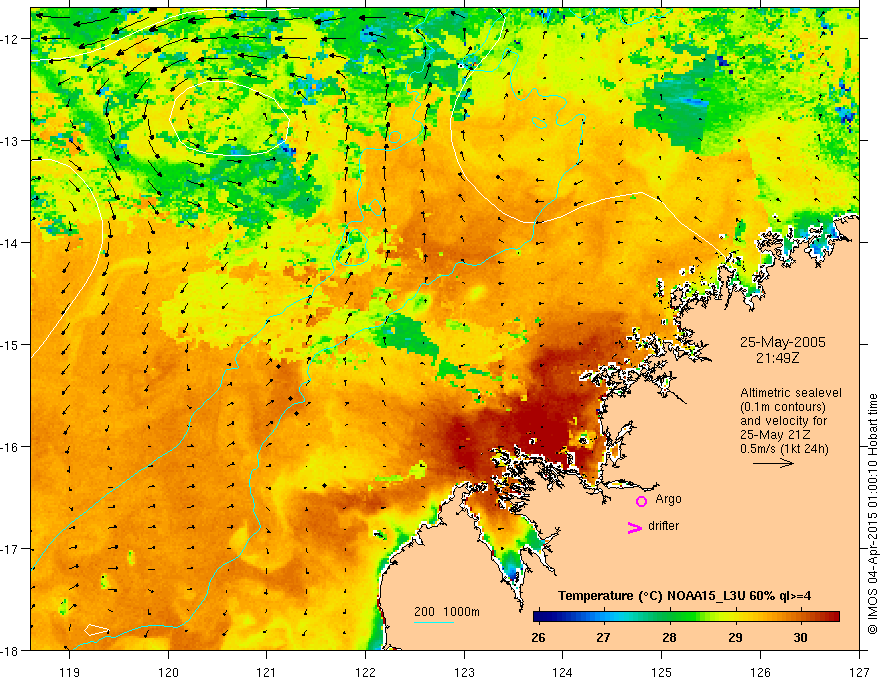Click the color bar value 29
The height and width of the screenshot is (680, 880).
pyautogui.click(x=735, y=637)
